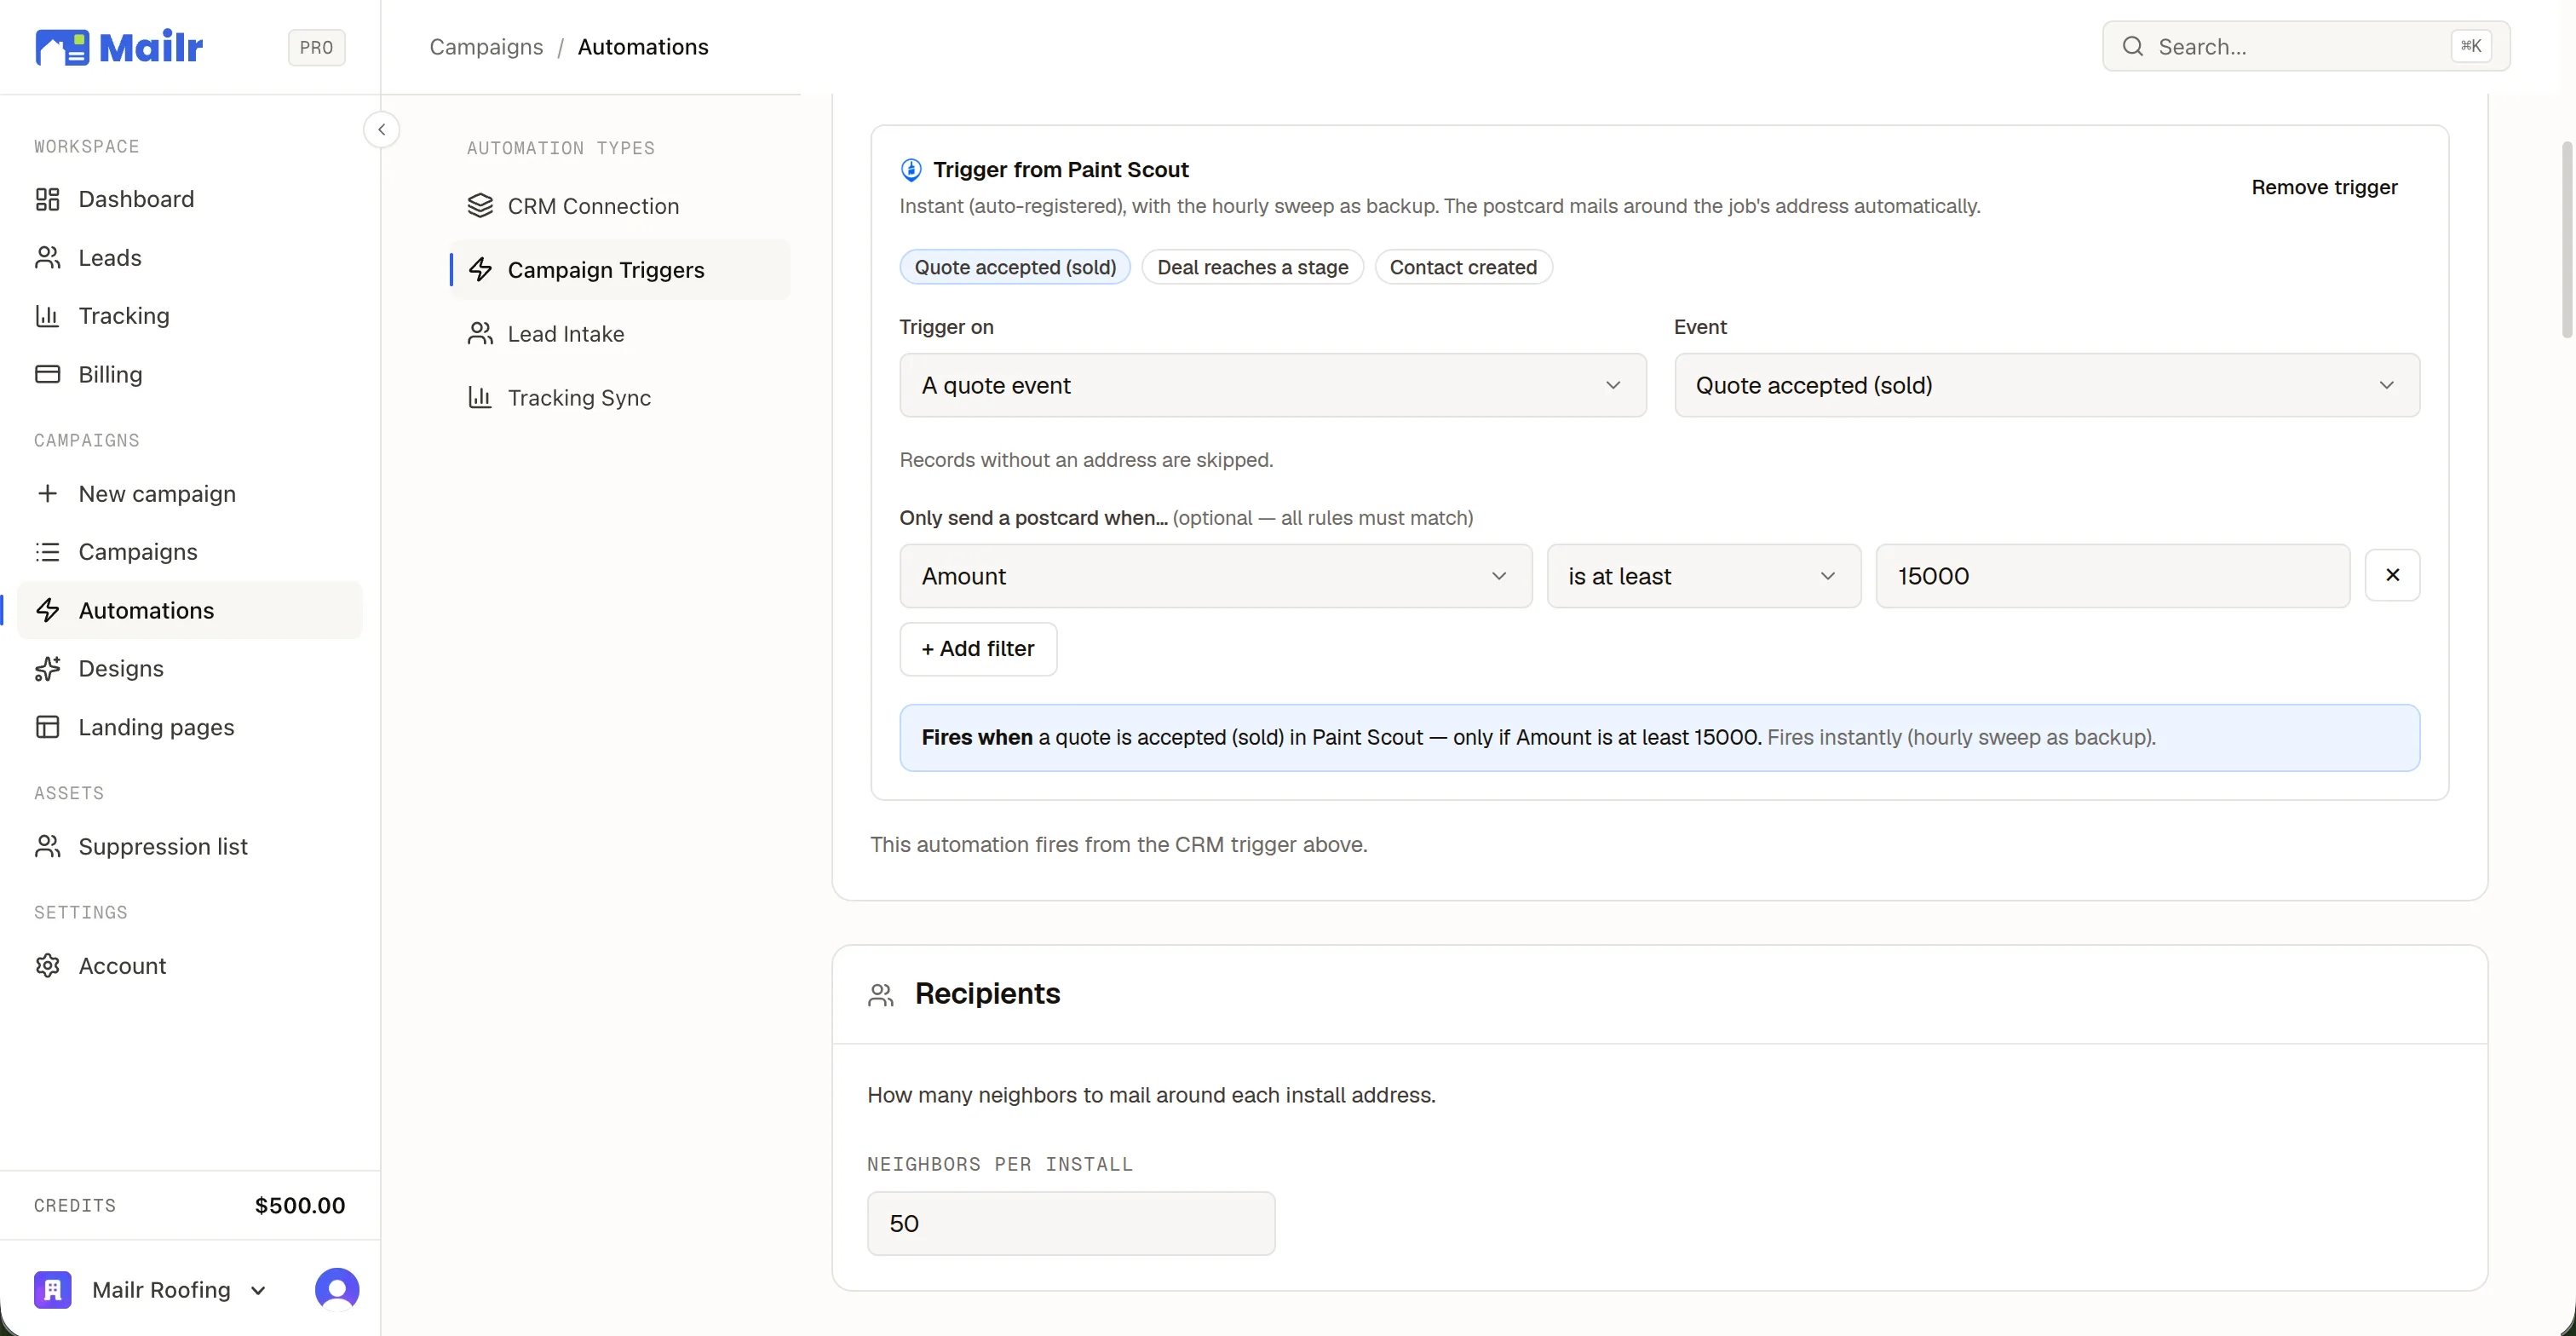Viewport: 2576px width, 1336px height.
Task: Click the Search input box
Action: 2306,46
